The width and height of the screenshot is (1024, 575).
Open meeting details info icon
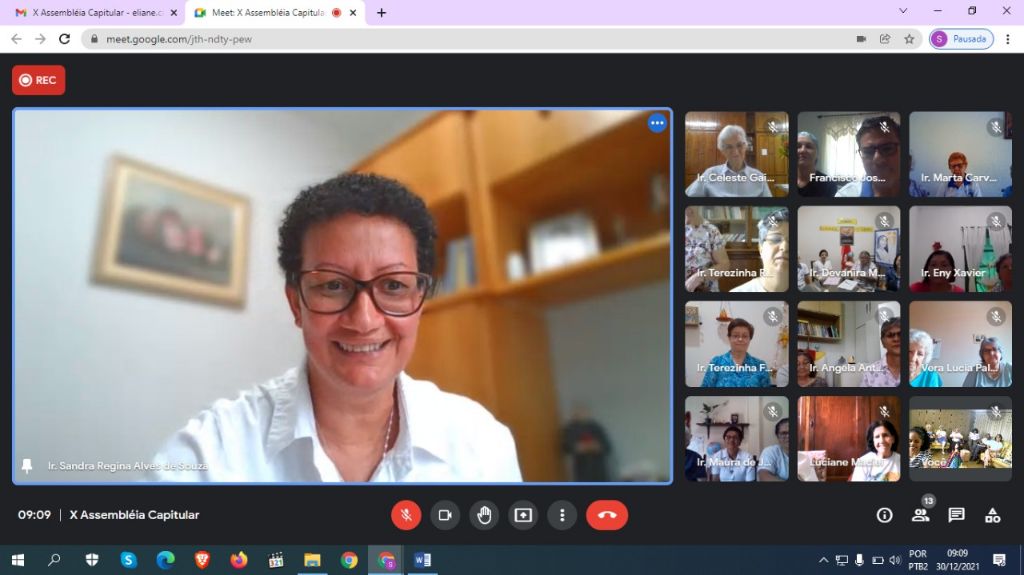884,515
